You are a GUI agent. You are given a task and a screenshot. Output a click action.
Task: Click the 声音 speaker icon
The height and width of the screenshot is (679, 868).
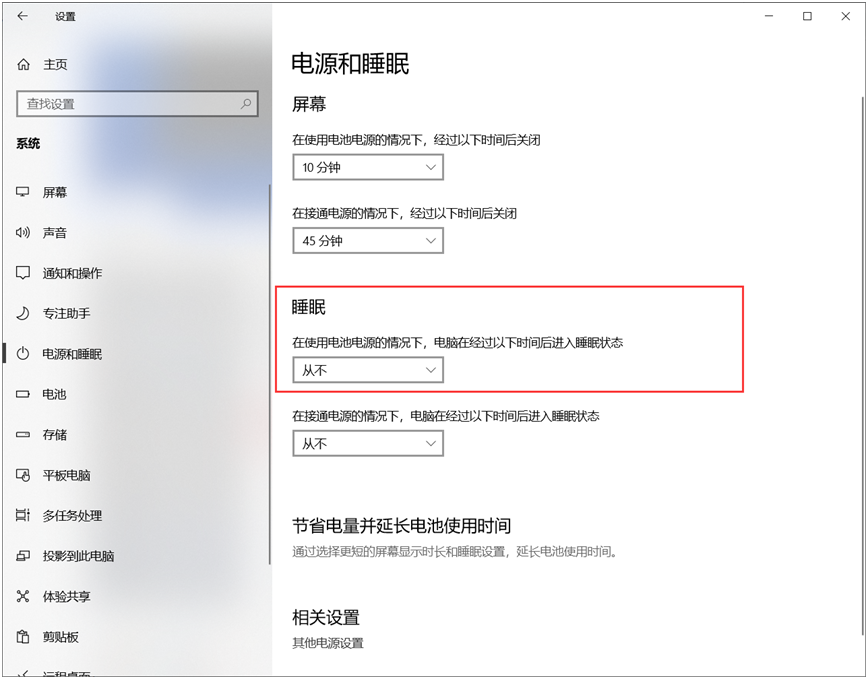[x=23, y=232]
